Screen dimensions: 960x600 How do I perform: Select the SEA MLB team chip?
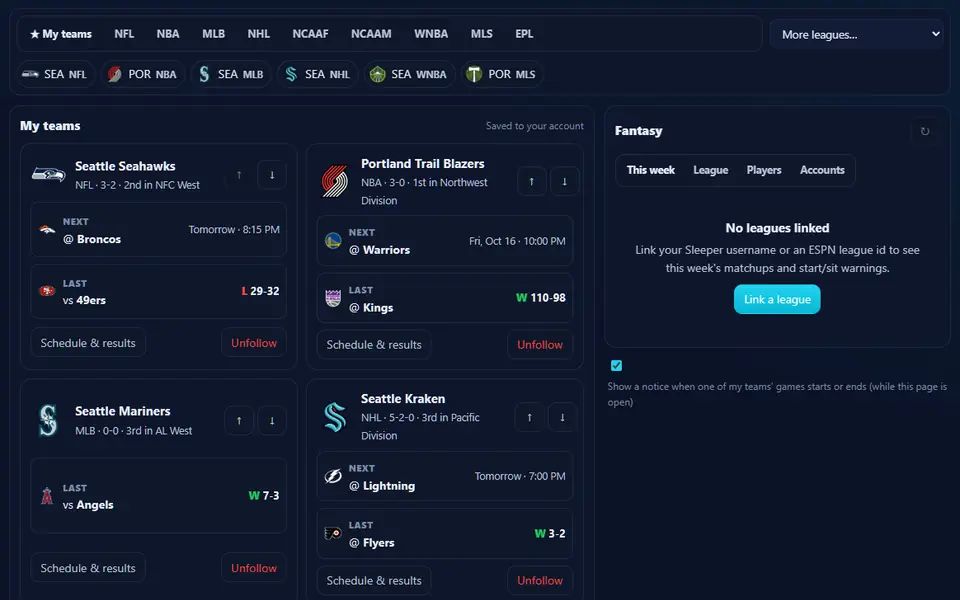[x=231, y=74]
